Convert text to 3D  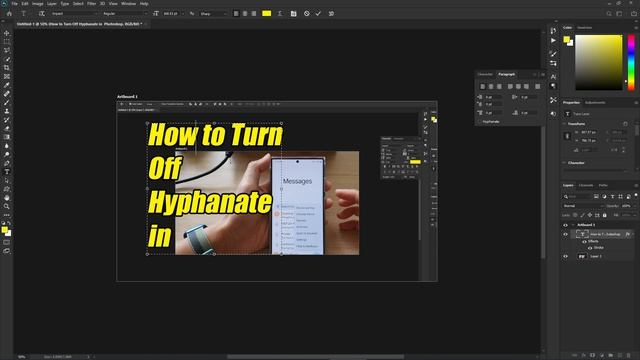[x=331, y=13]
